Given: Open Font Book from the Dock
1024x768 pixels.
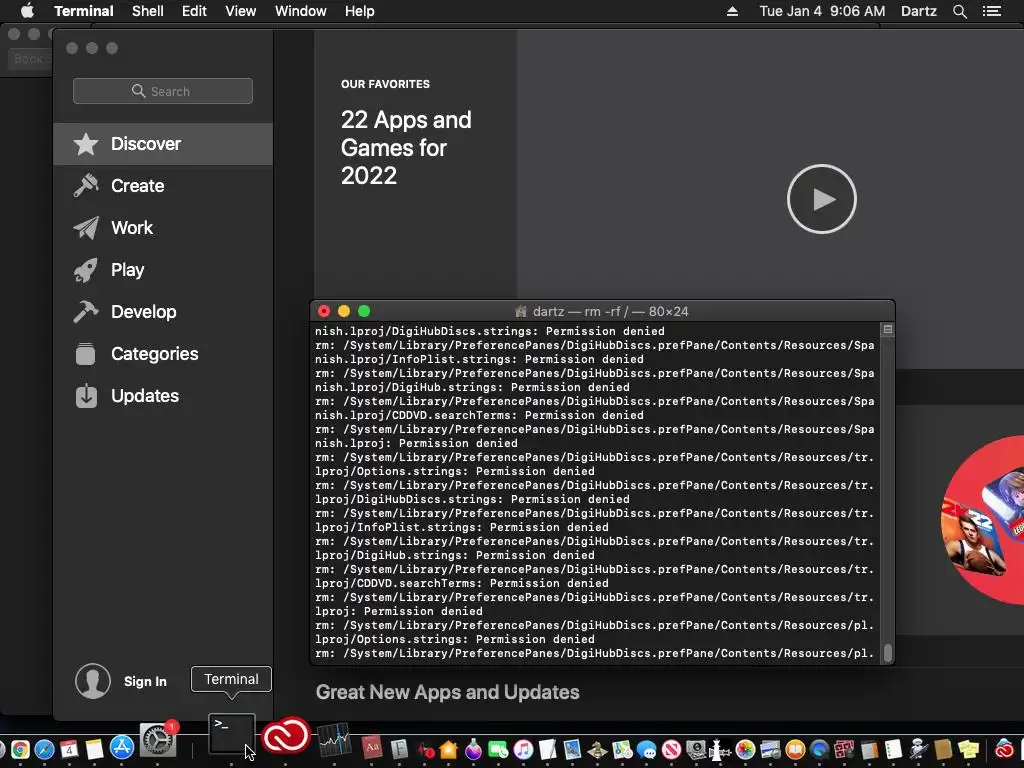Looking at the screenshot, I should click(x=399, y=748).
